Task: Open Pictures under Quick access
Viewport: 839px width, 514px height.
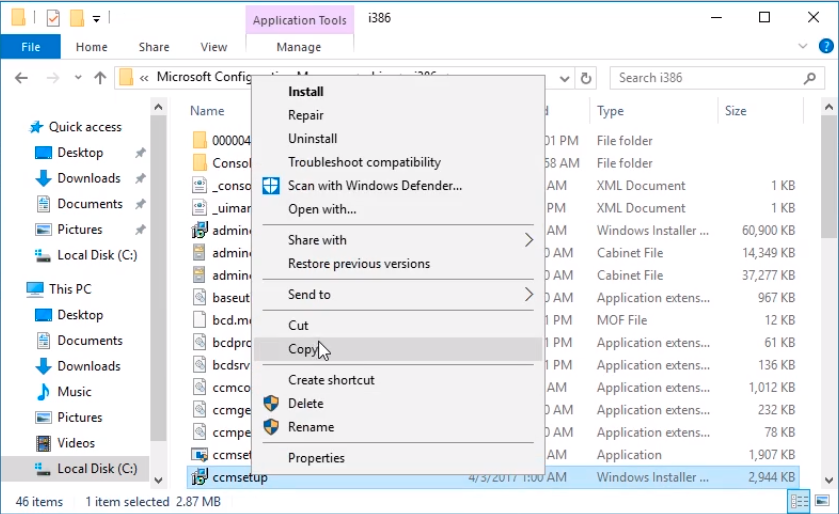Action: (80, 229)
